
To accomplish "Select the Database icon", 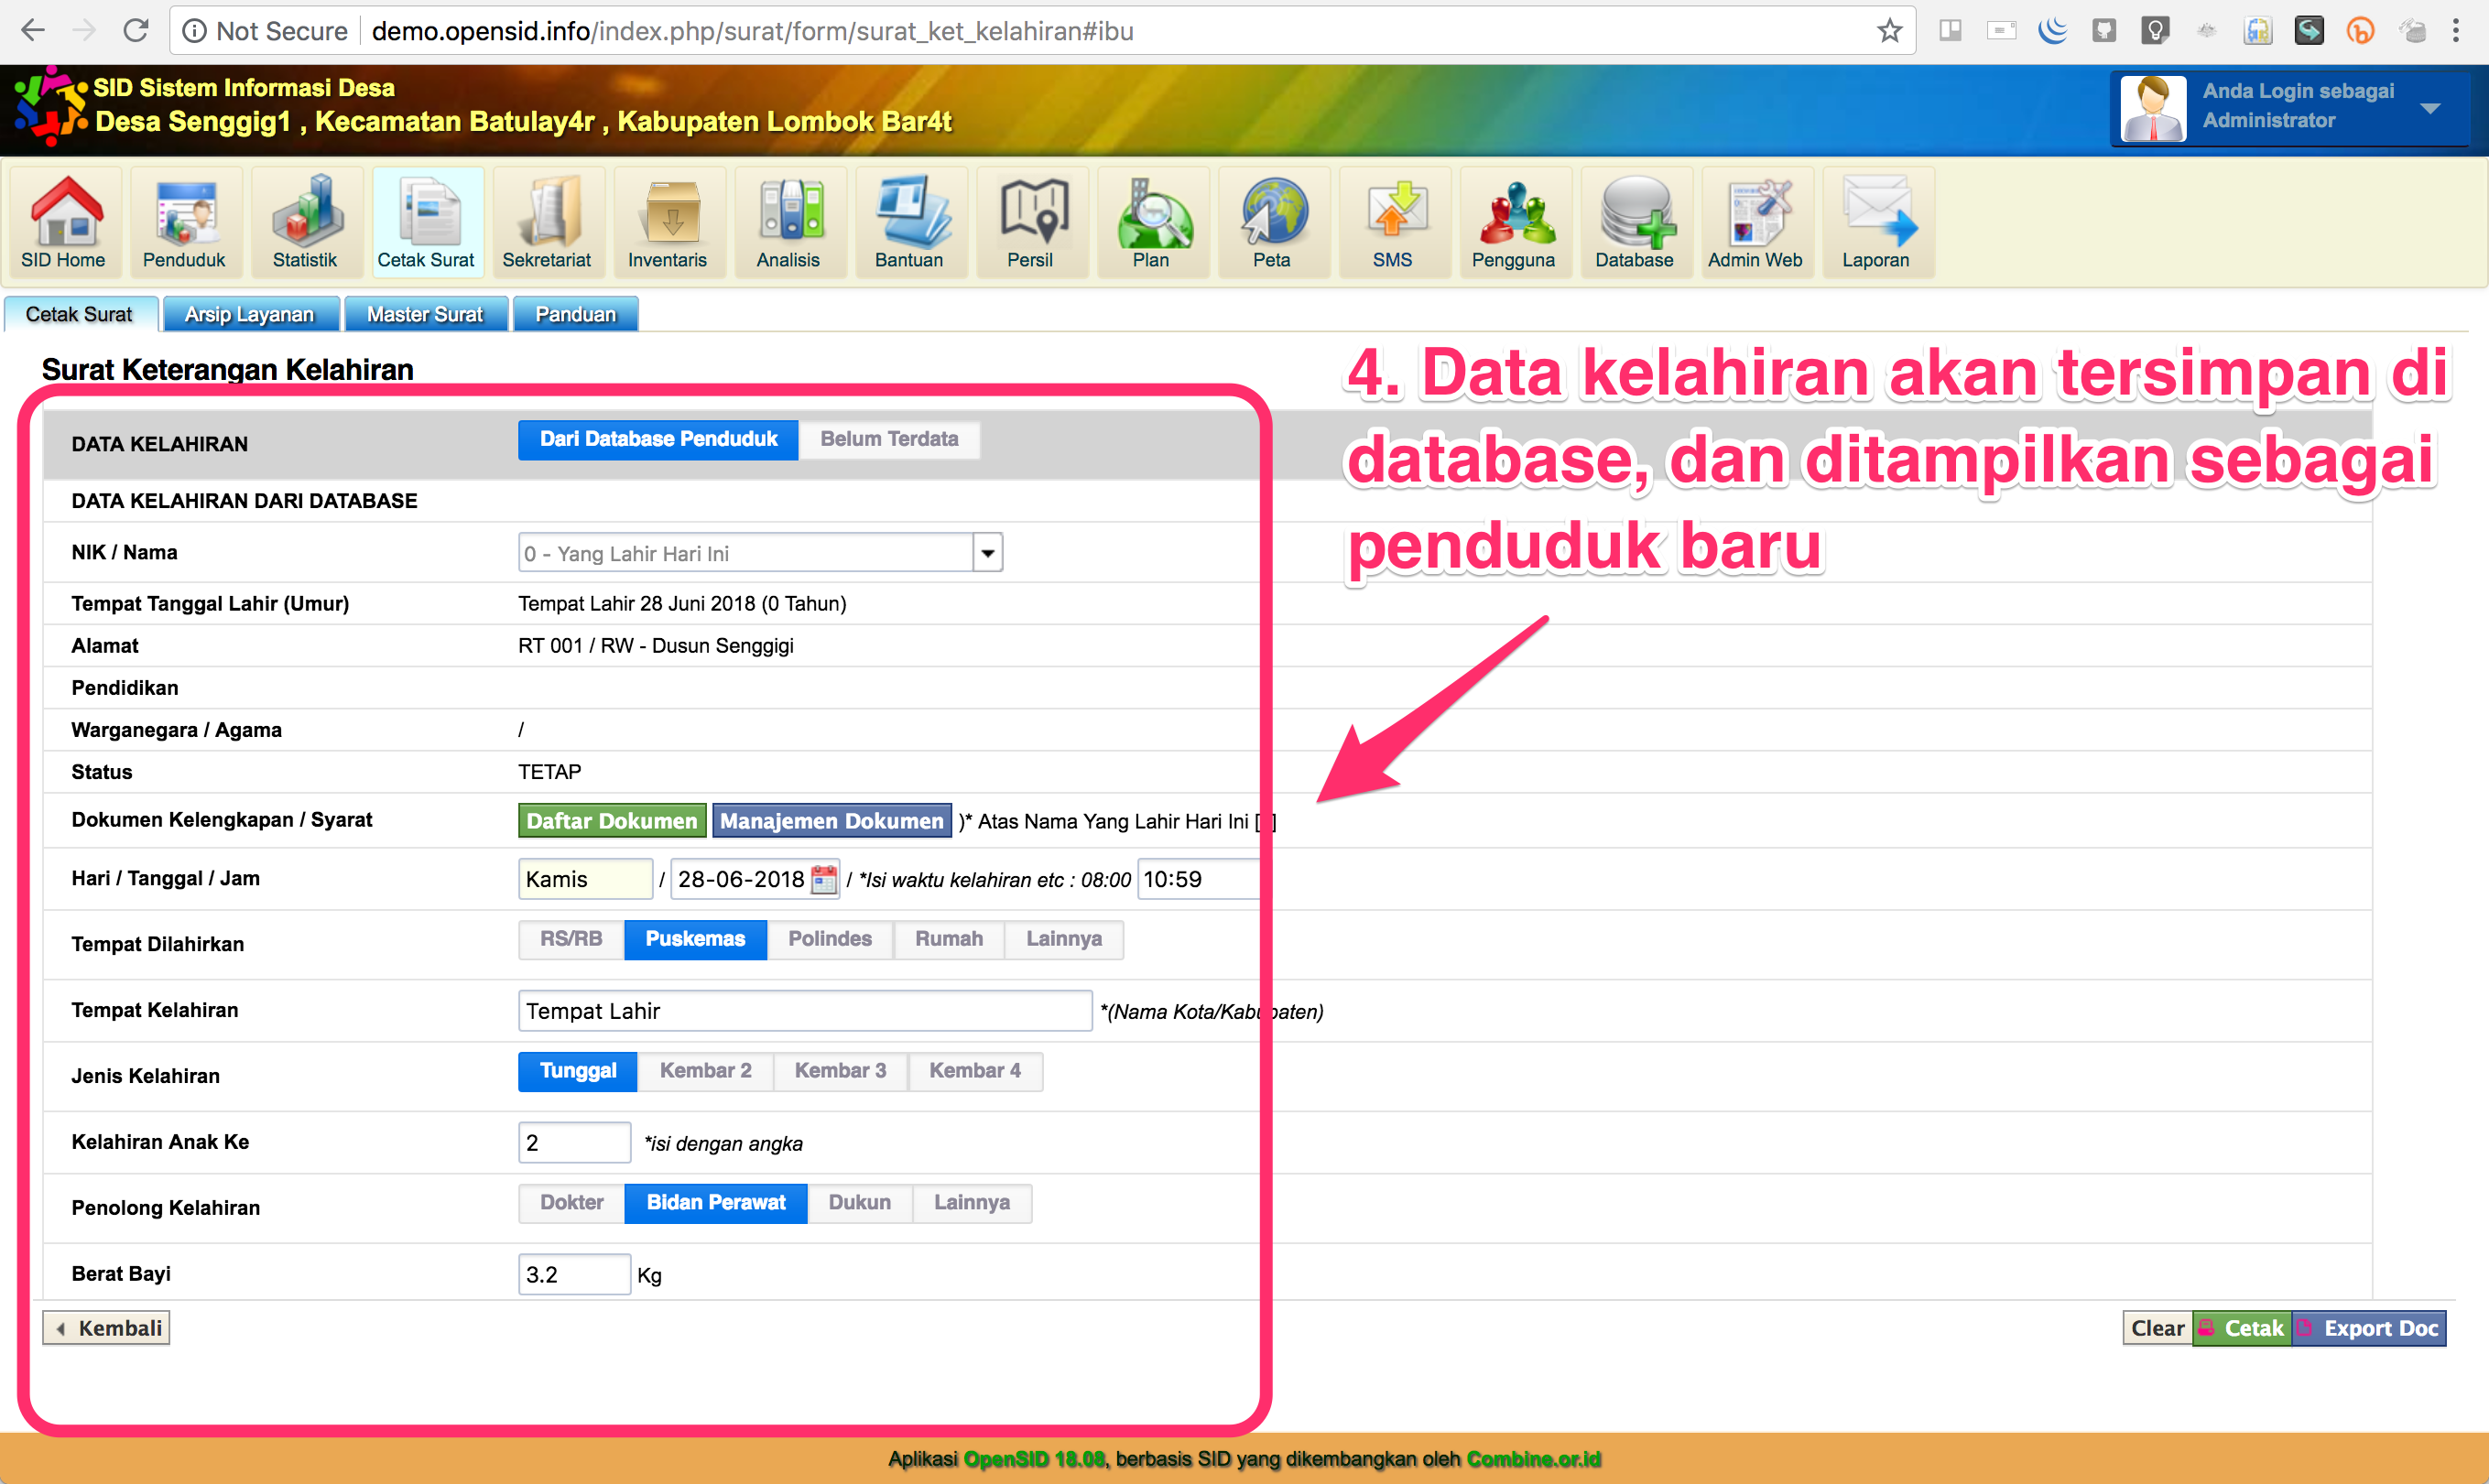I will pyautogui.click(x=1636, y=220).
